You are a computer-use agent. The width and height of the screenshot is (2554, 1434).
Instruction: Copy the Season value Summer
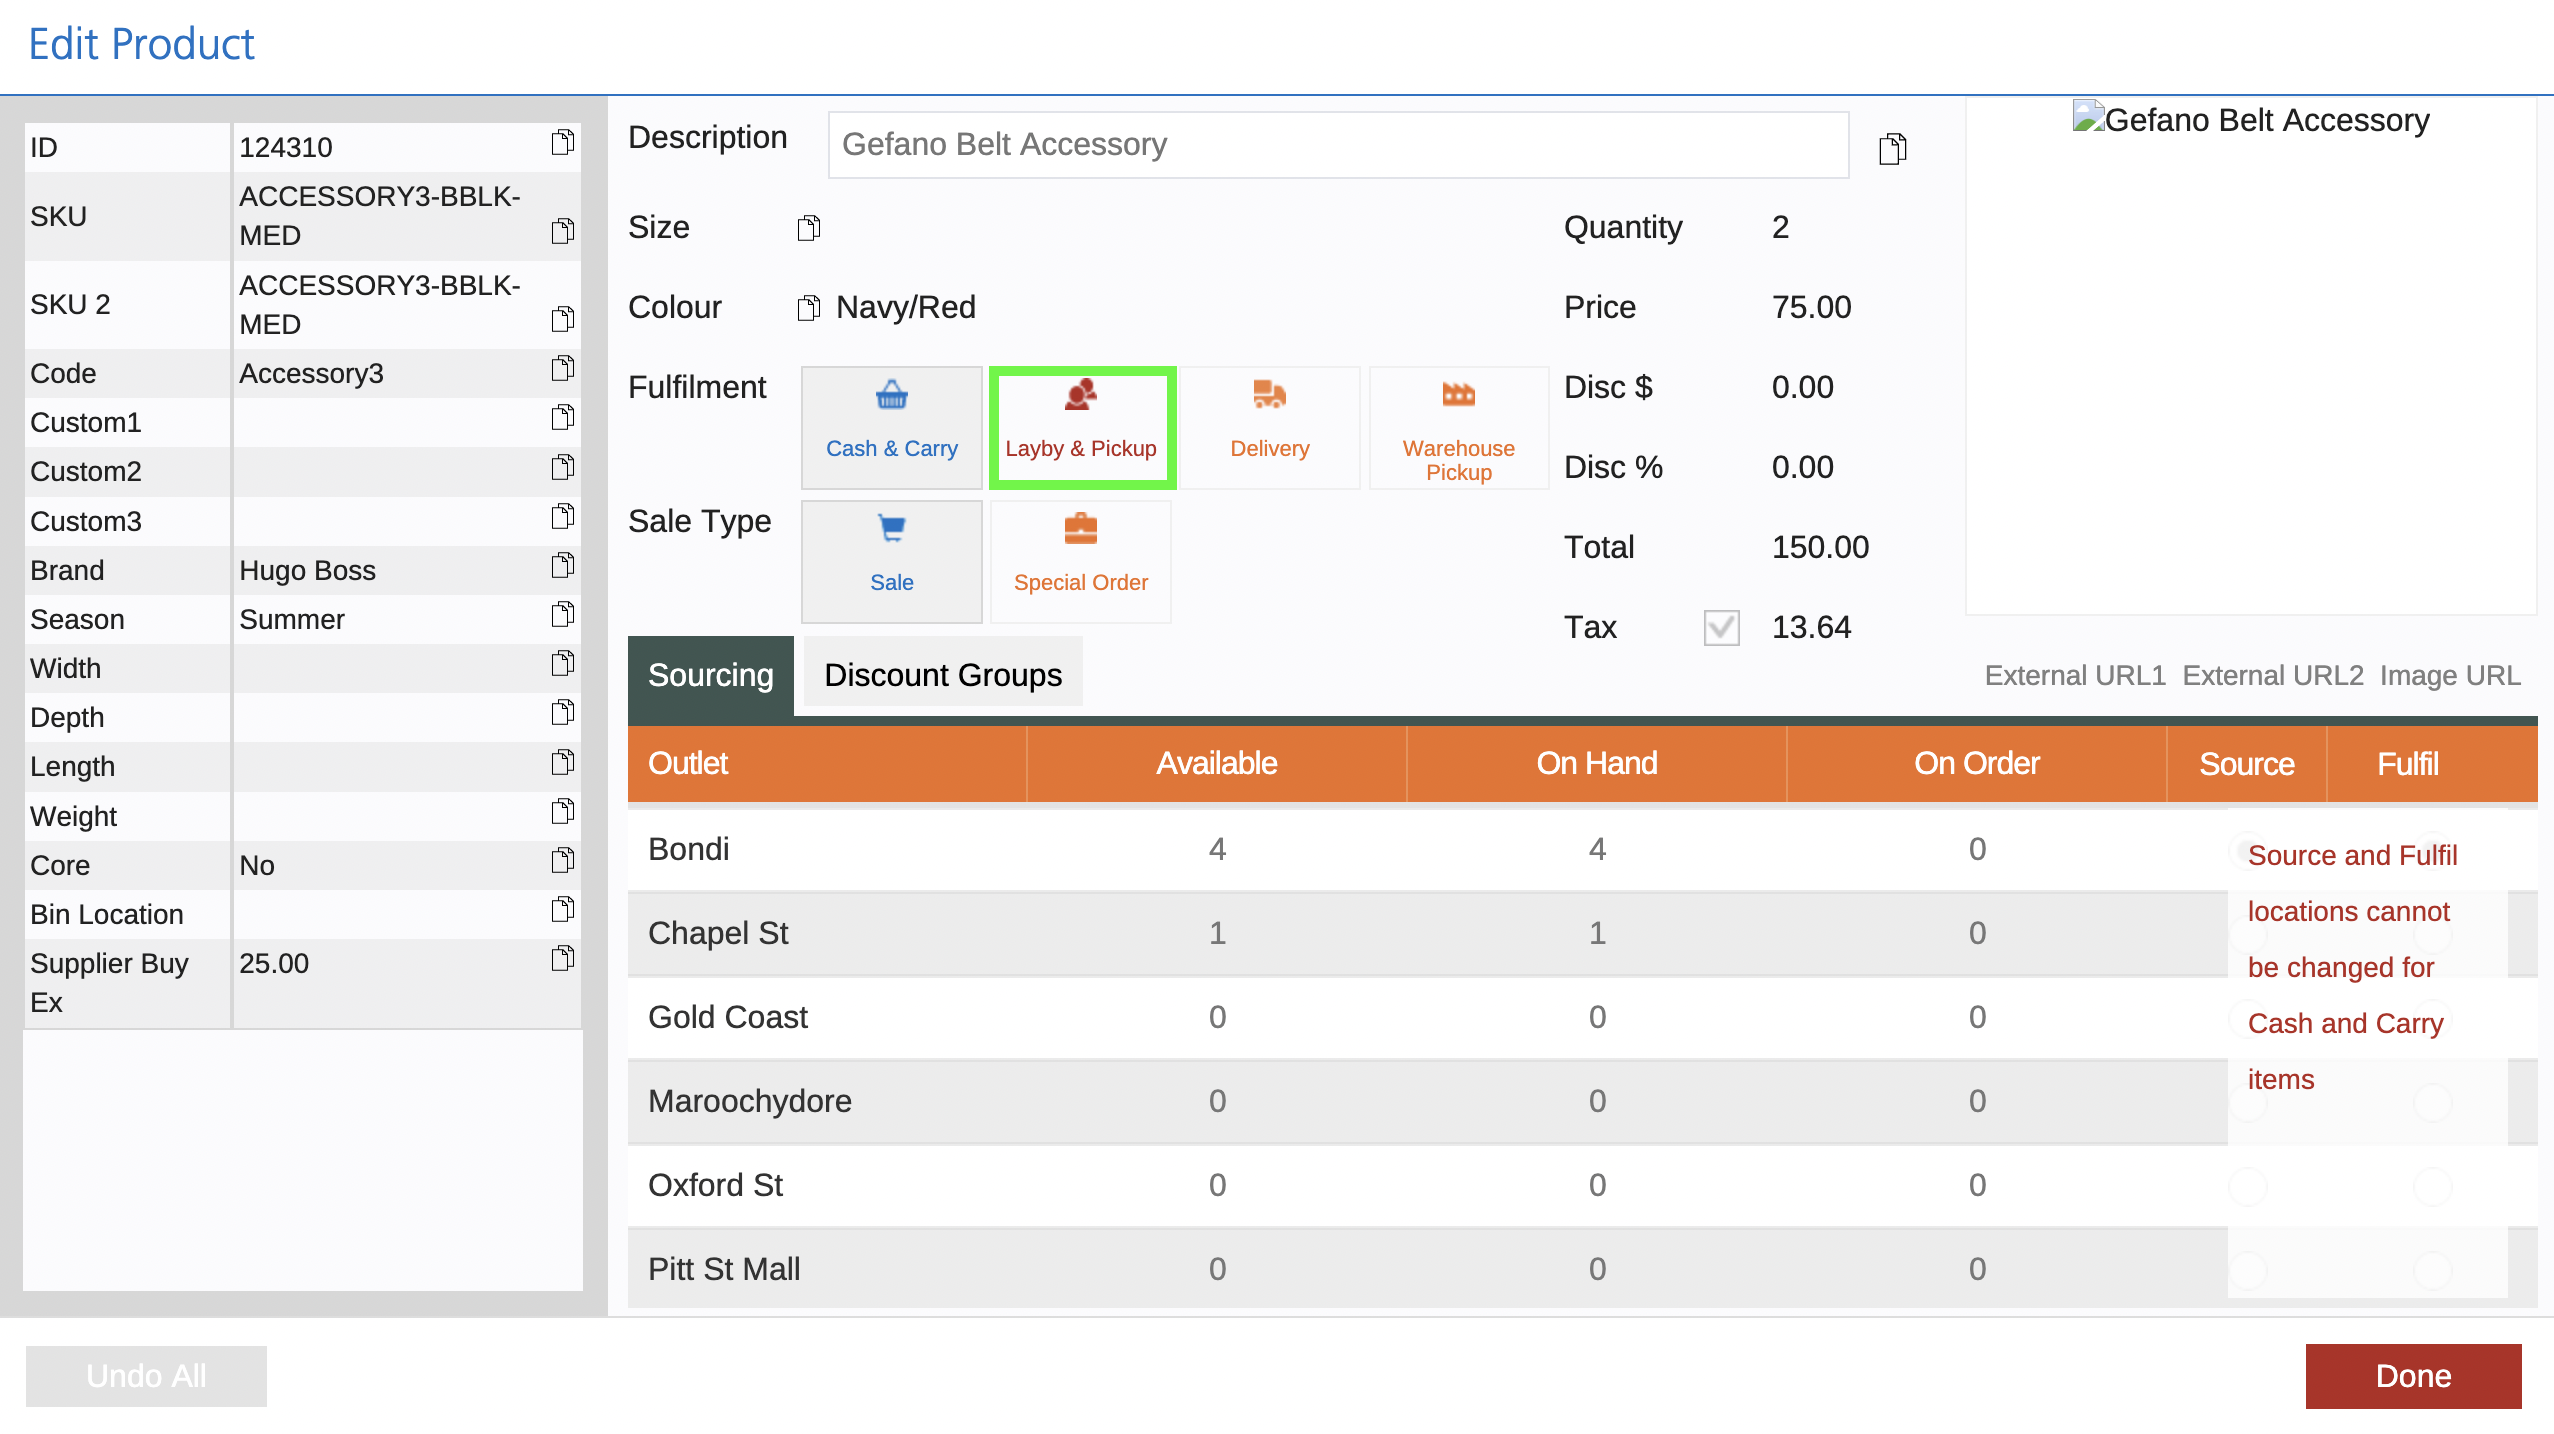pos(563,615)
